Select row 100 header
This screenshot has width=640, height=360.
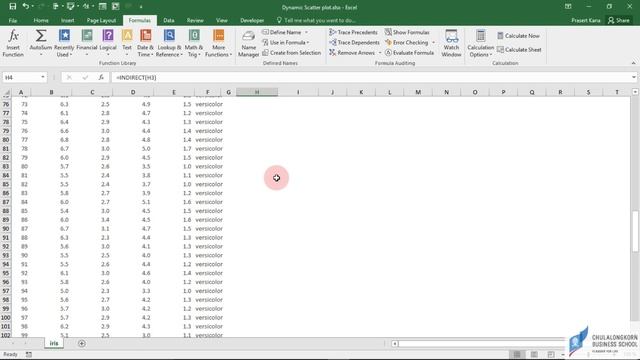point(6,317)
